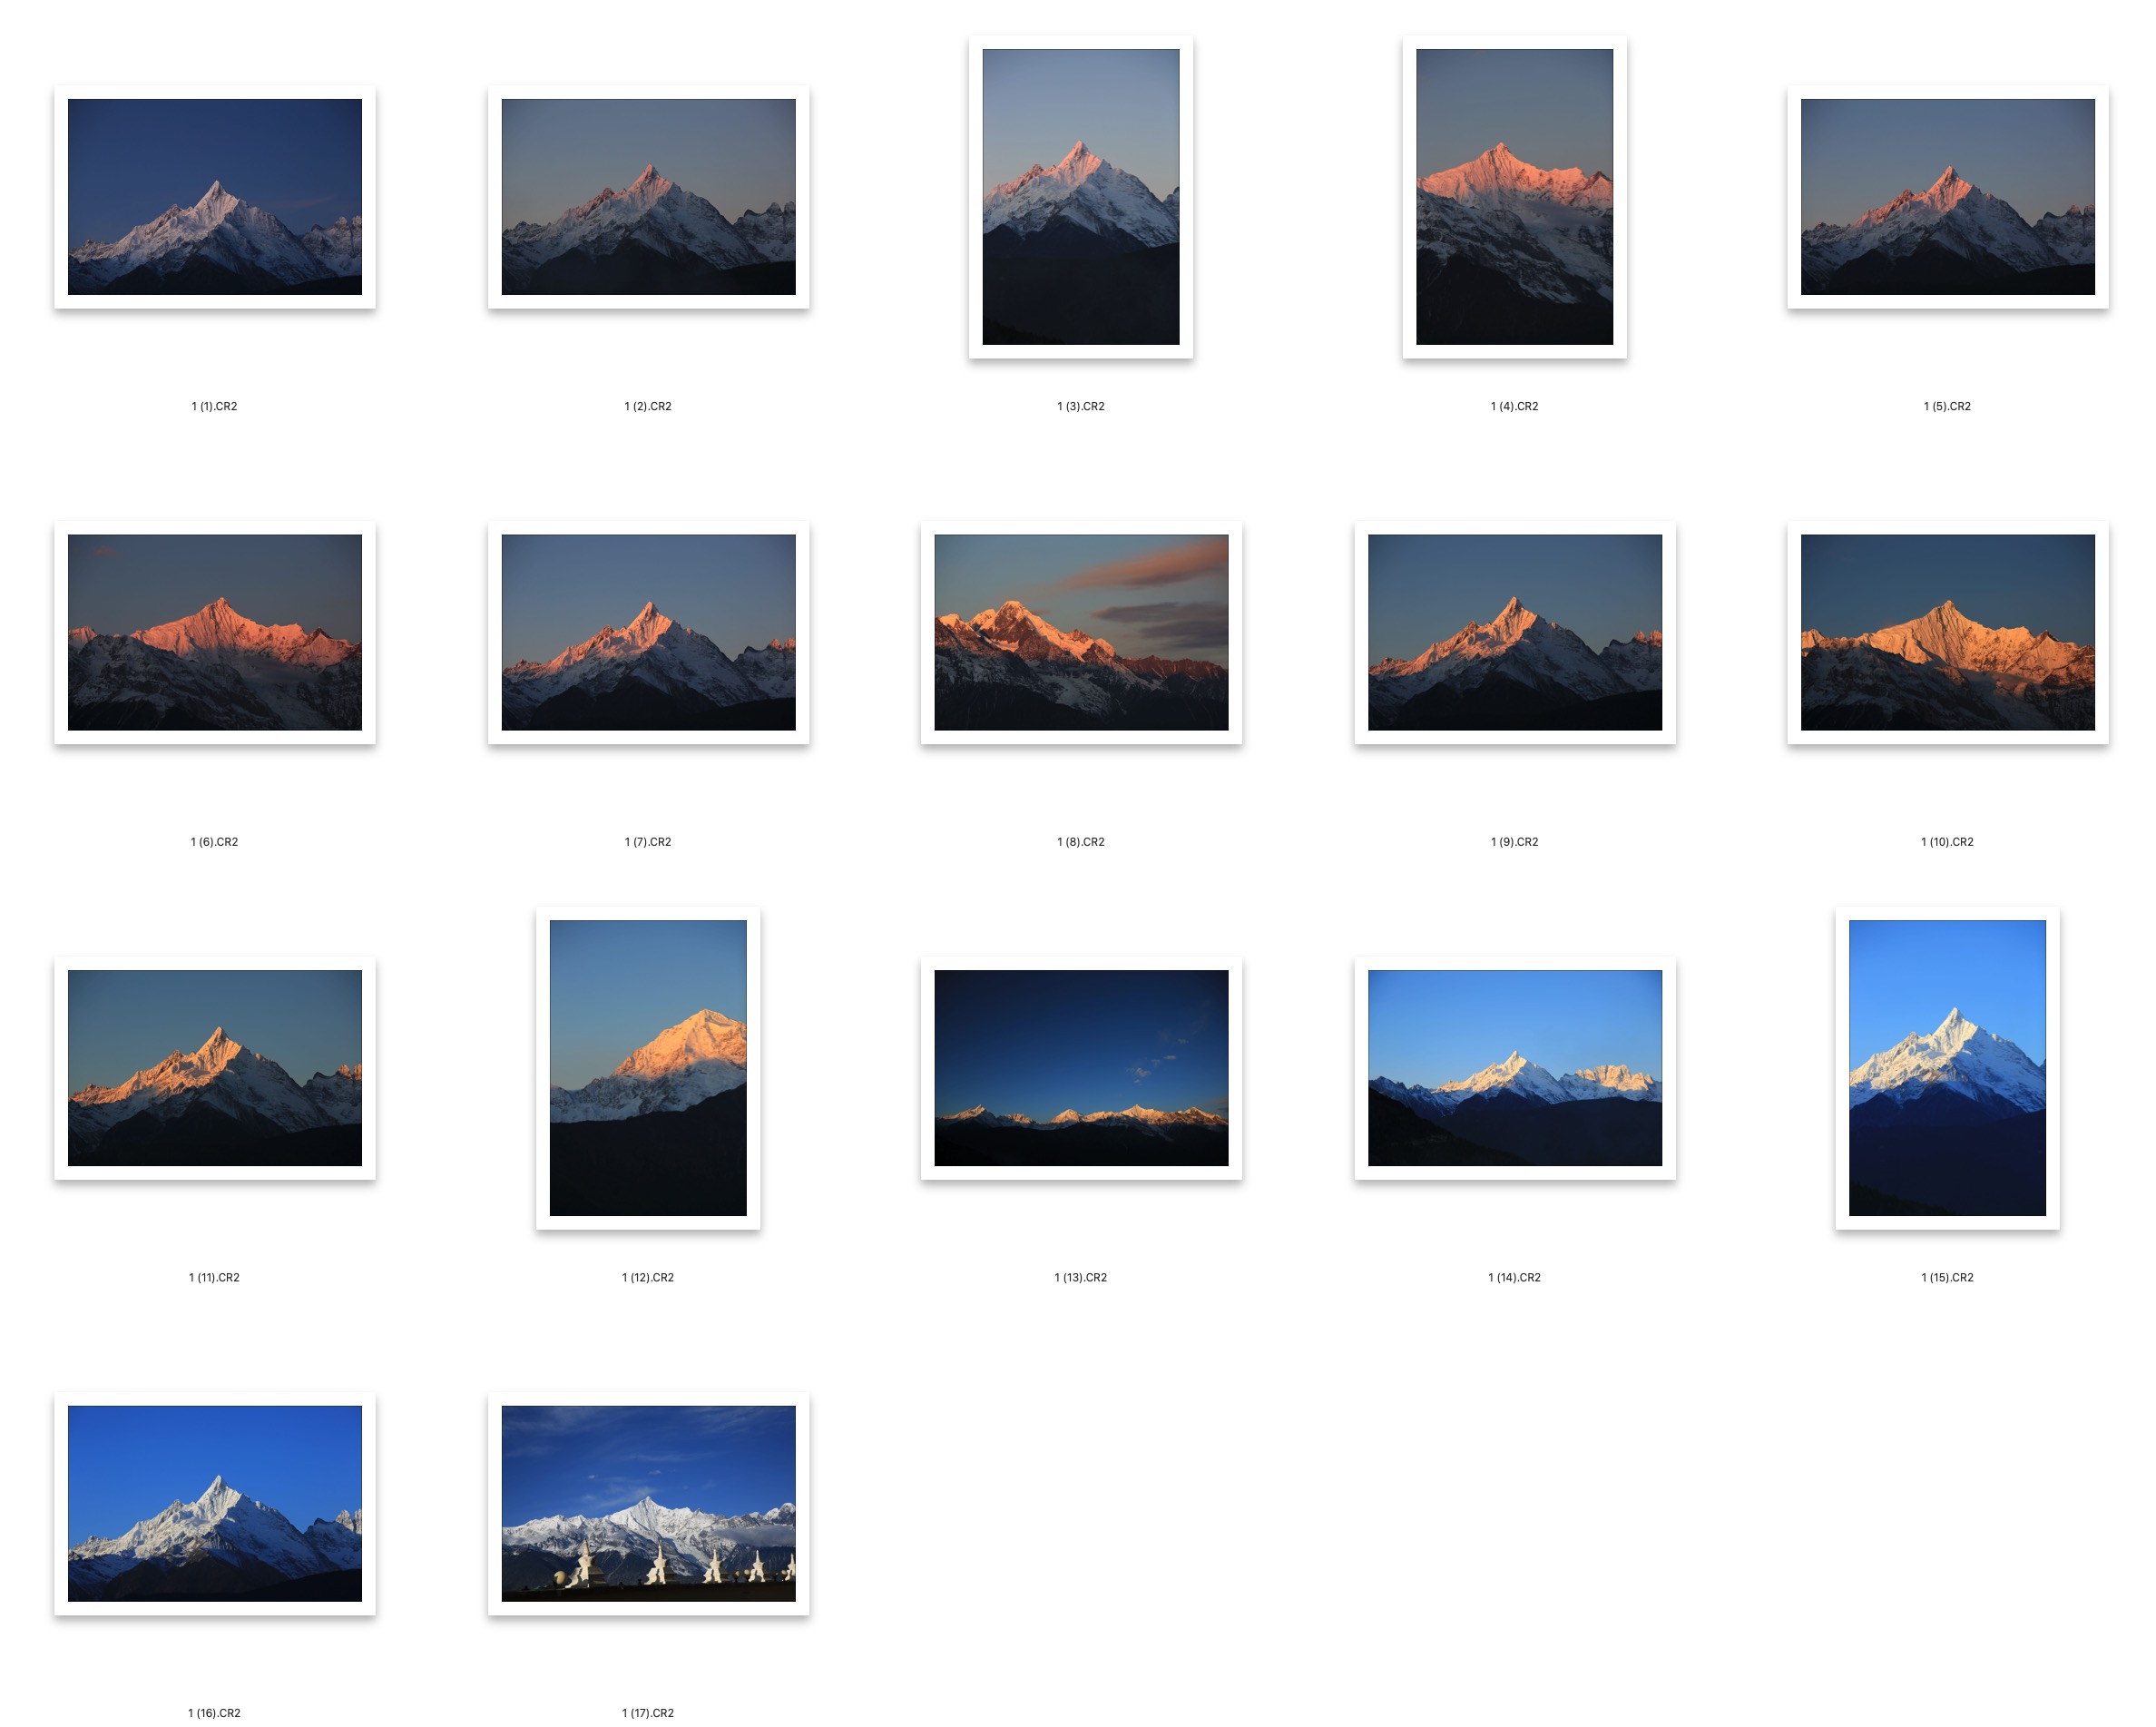Click the filename label 1 (8).CR2
The image size is (2156, 1727).
pyautogui.click(x=1080, y=842)
